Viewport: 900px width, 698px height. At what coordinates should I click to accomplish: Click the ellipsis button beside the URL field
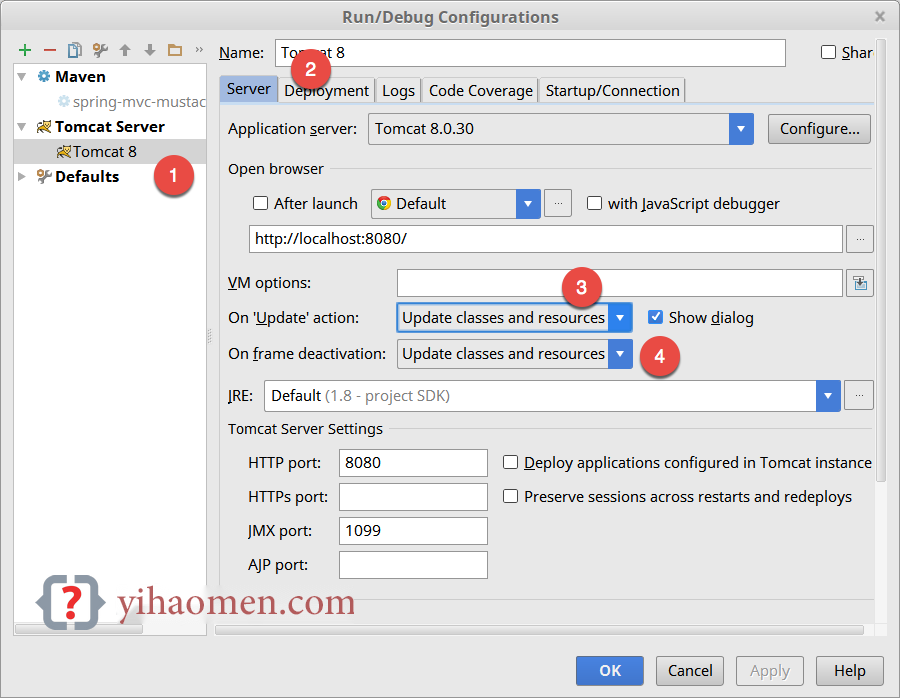860,239
